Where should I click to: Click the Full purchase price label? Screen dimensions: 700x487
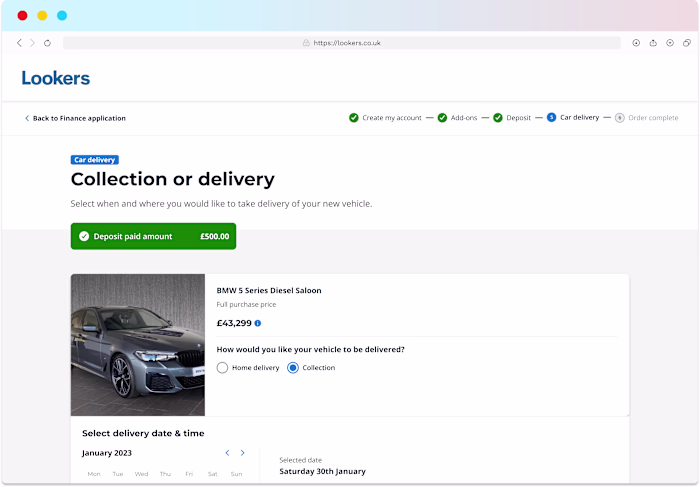click(x=246, y=304)
